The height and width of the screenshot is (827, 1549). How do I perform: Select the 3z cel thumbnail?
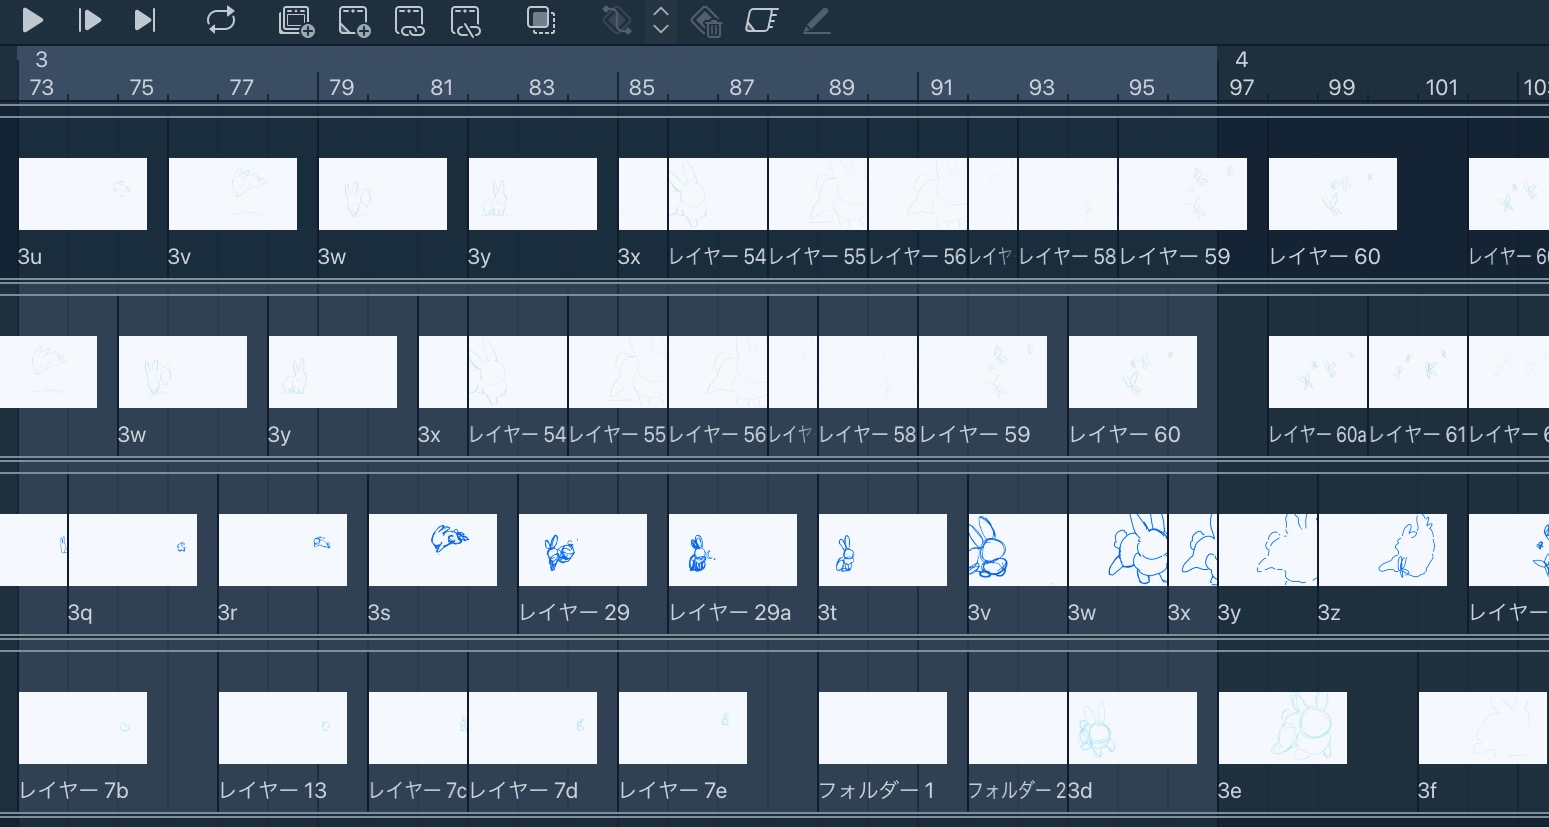[x=1383, y=550]
